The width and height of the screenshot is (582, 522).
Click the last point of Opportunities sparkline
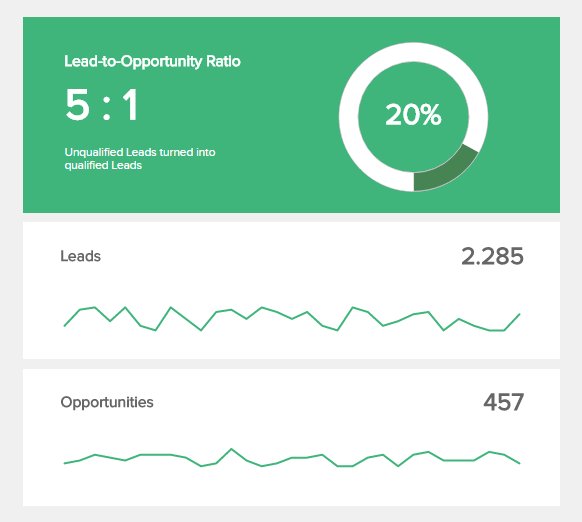[x=520, y=463]
